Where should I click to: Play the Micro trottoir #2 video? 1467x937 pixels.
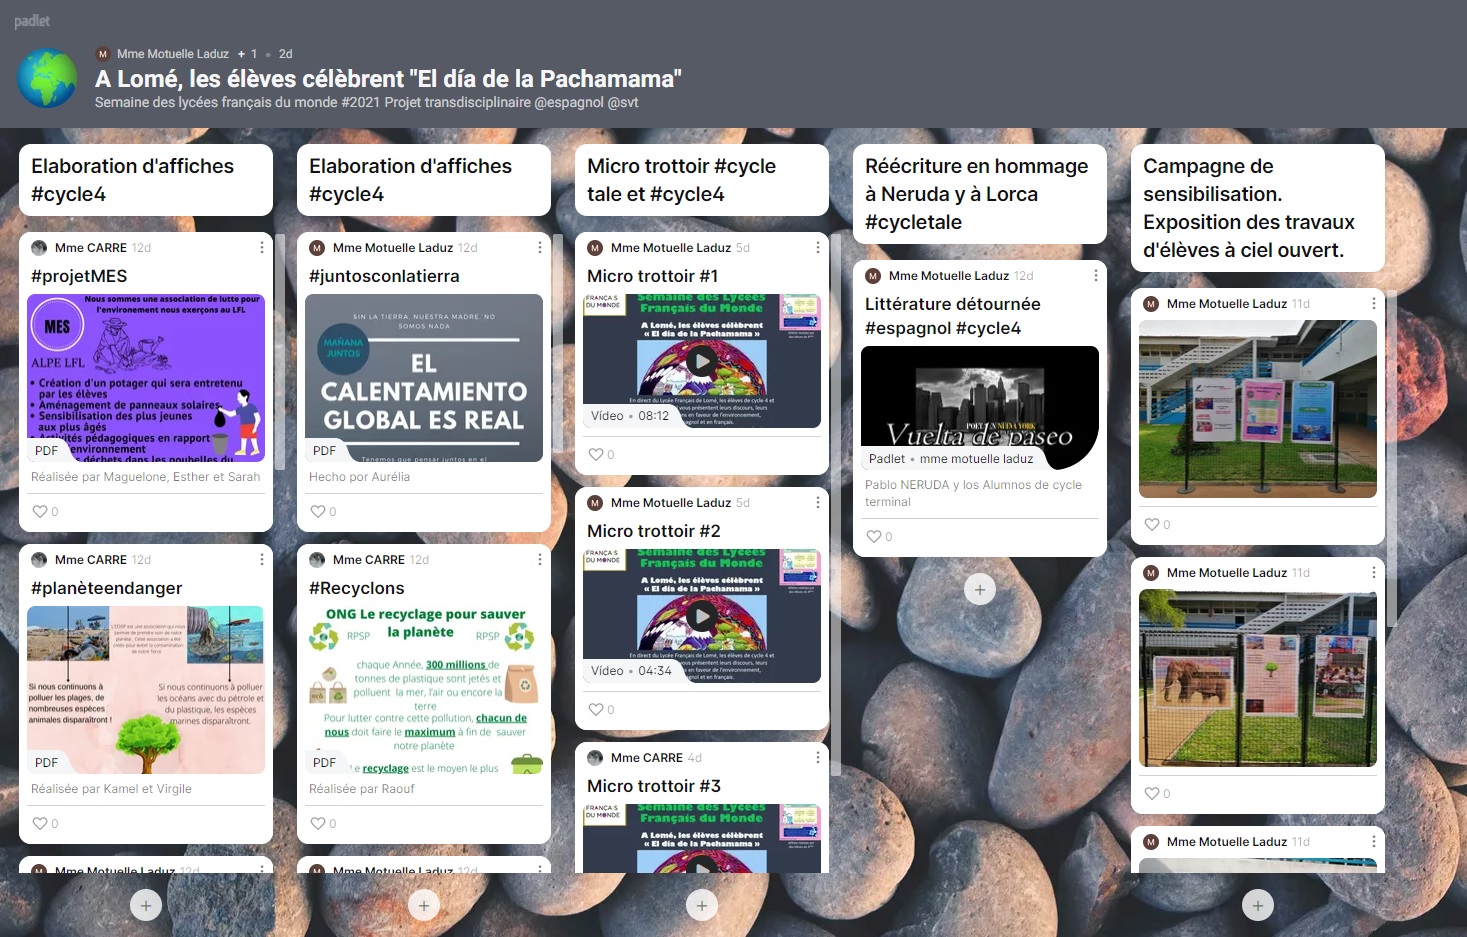(702, 616)
